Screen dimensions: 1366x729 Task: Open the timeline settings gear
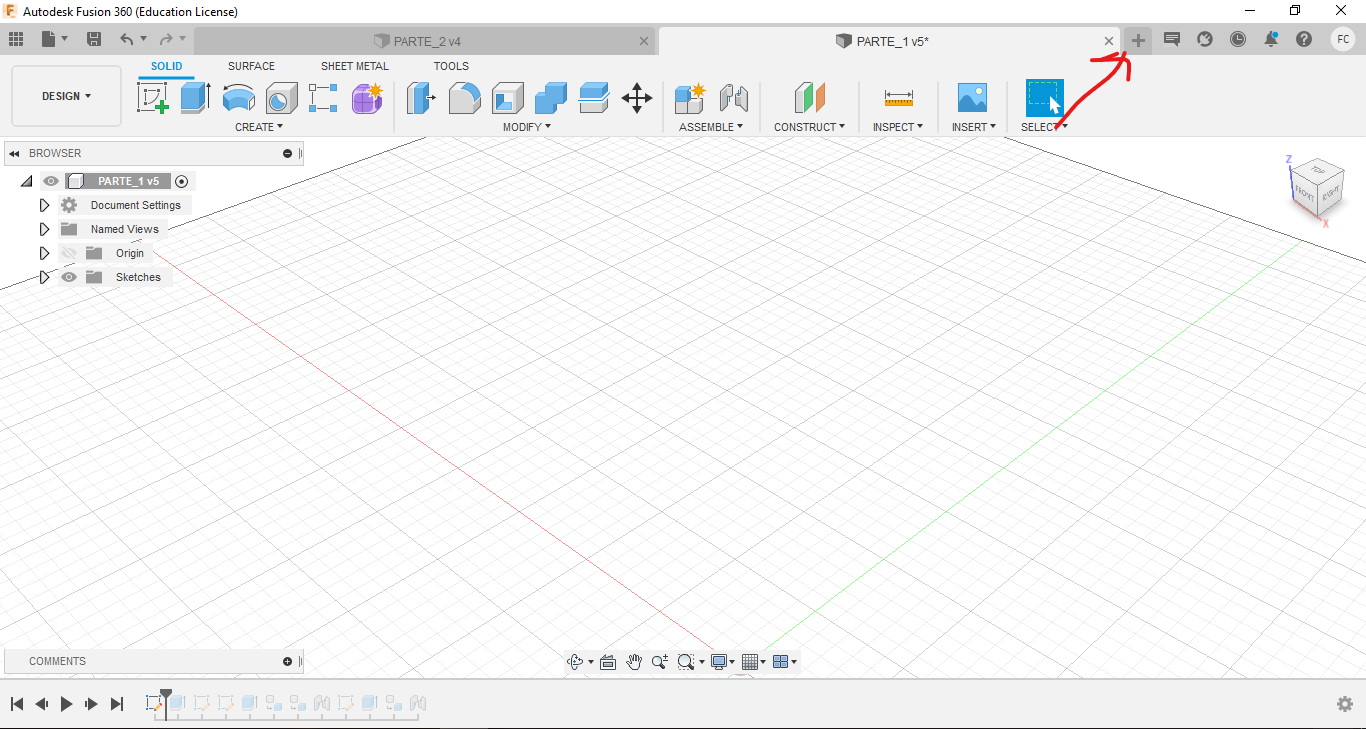[x=1345, y=704]
